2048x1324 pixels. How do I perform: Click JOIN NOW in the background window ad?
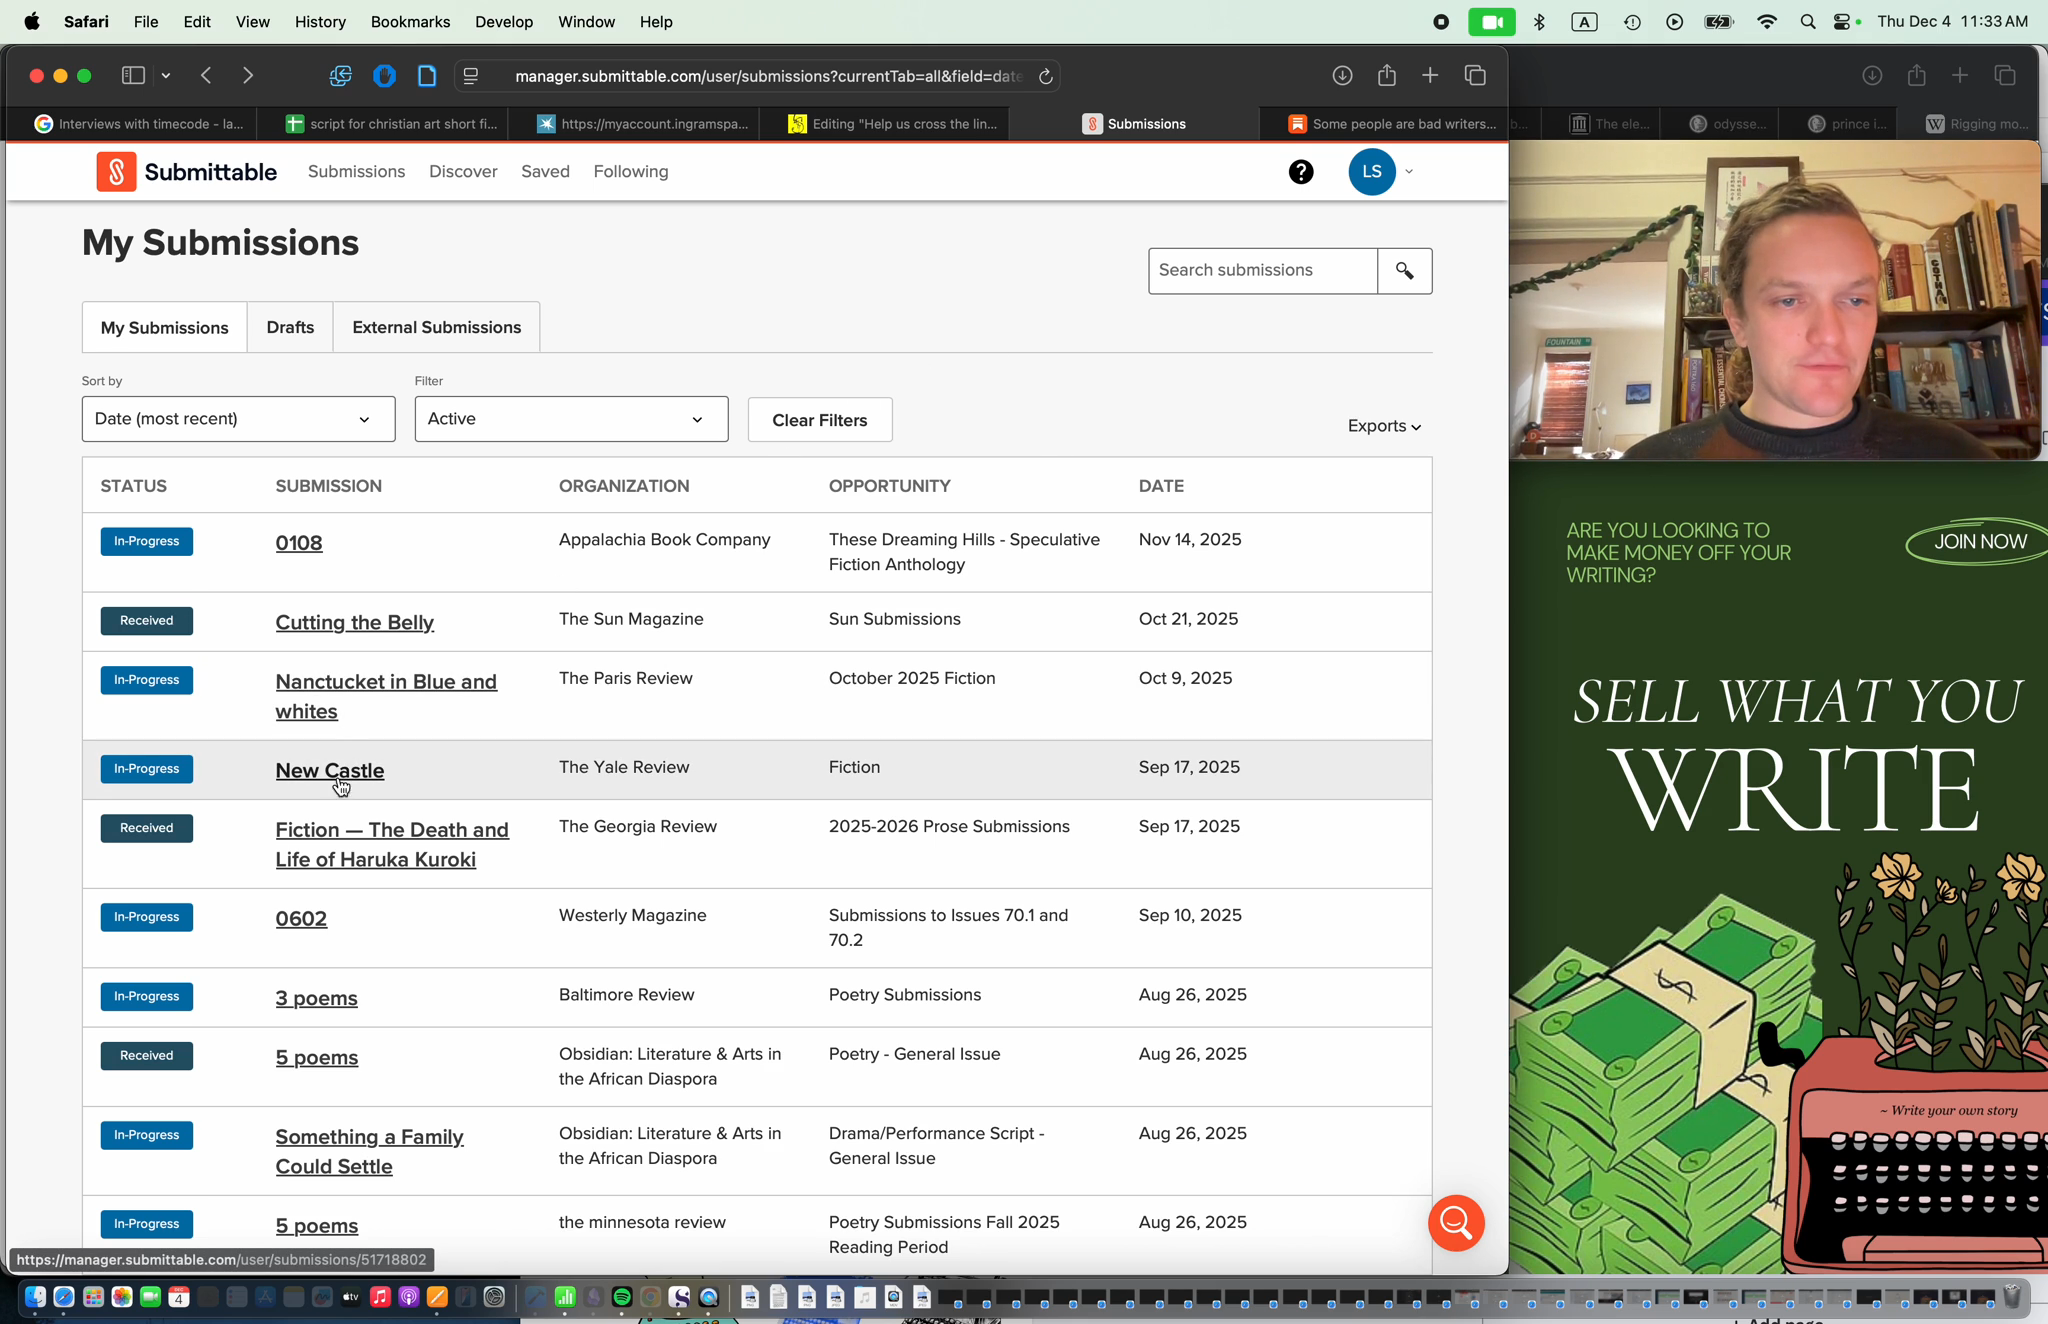pos(1979,541)
